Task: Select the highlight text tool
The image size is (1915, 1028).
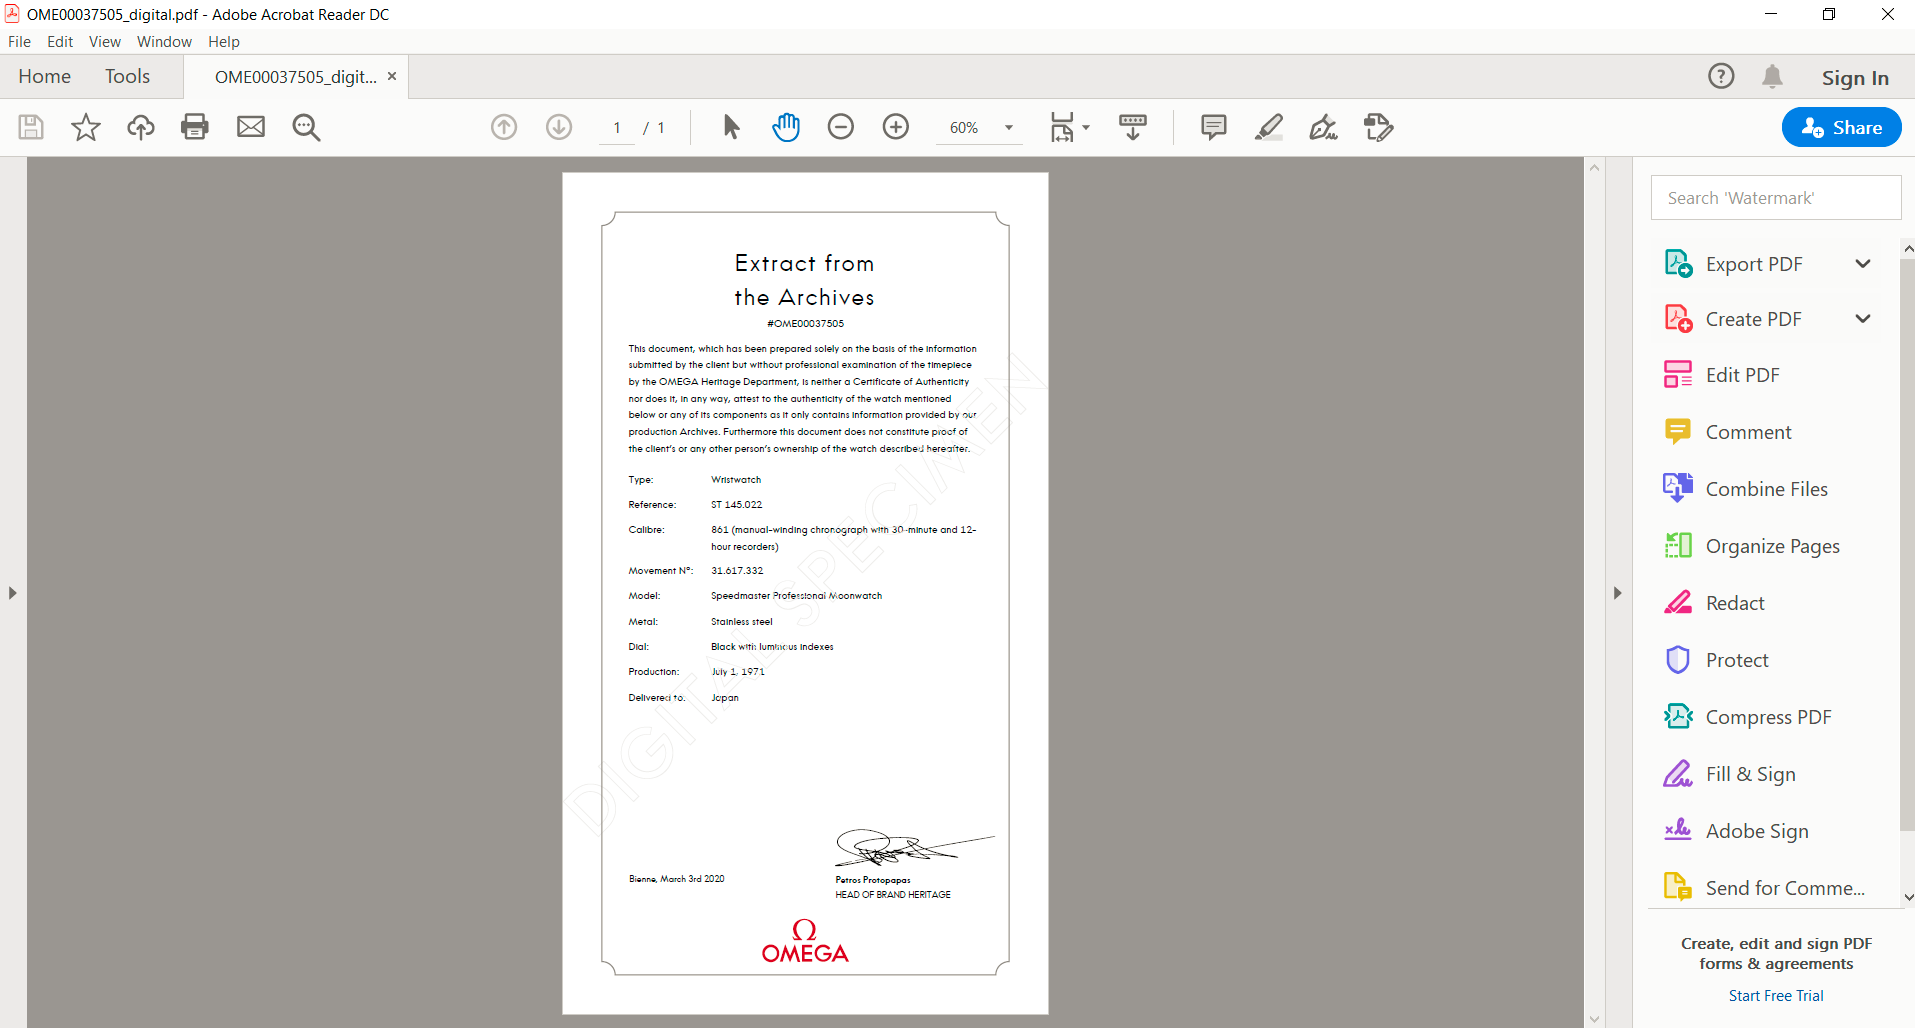Action: click(1268, 127)
